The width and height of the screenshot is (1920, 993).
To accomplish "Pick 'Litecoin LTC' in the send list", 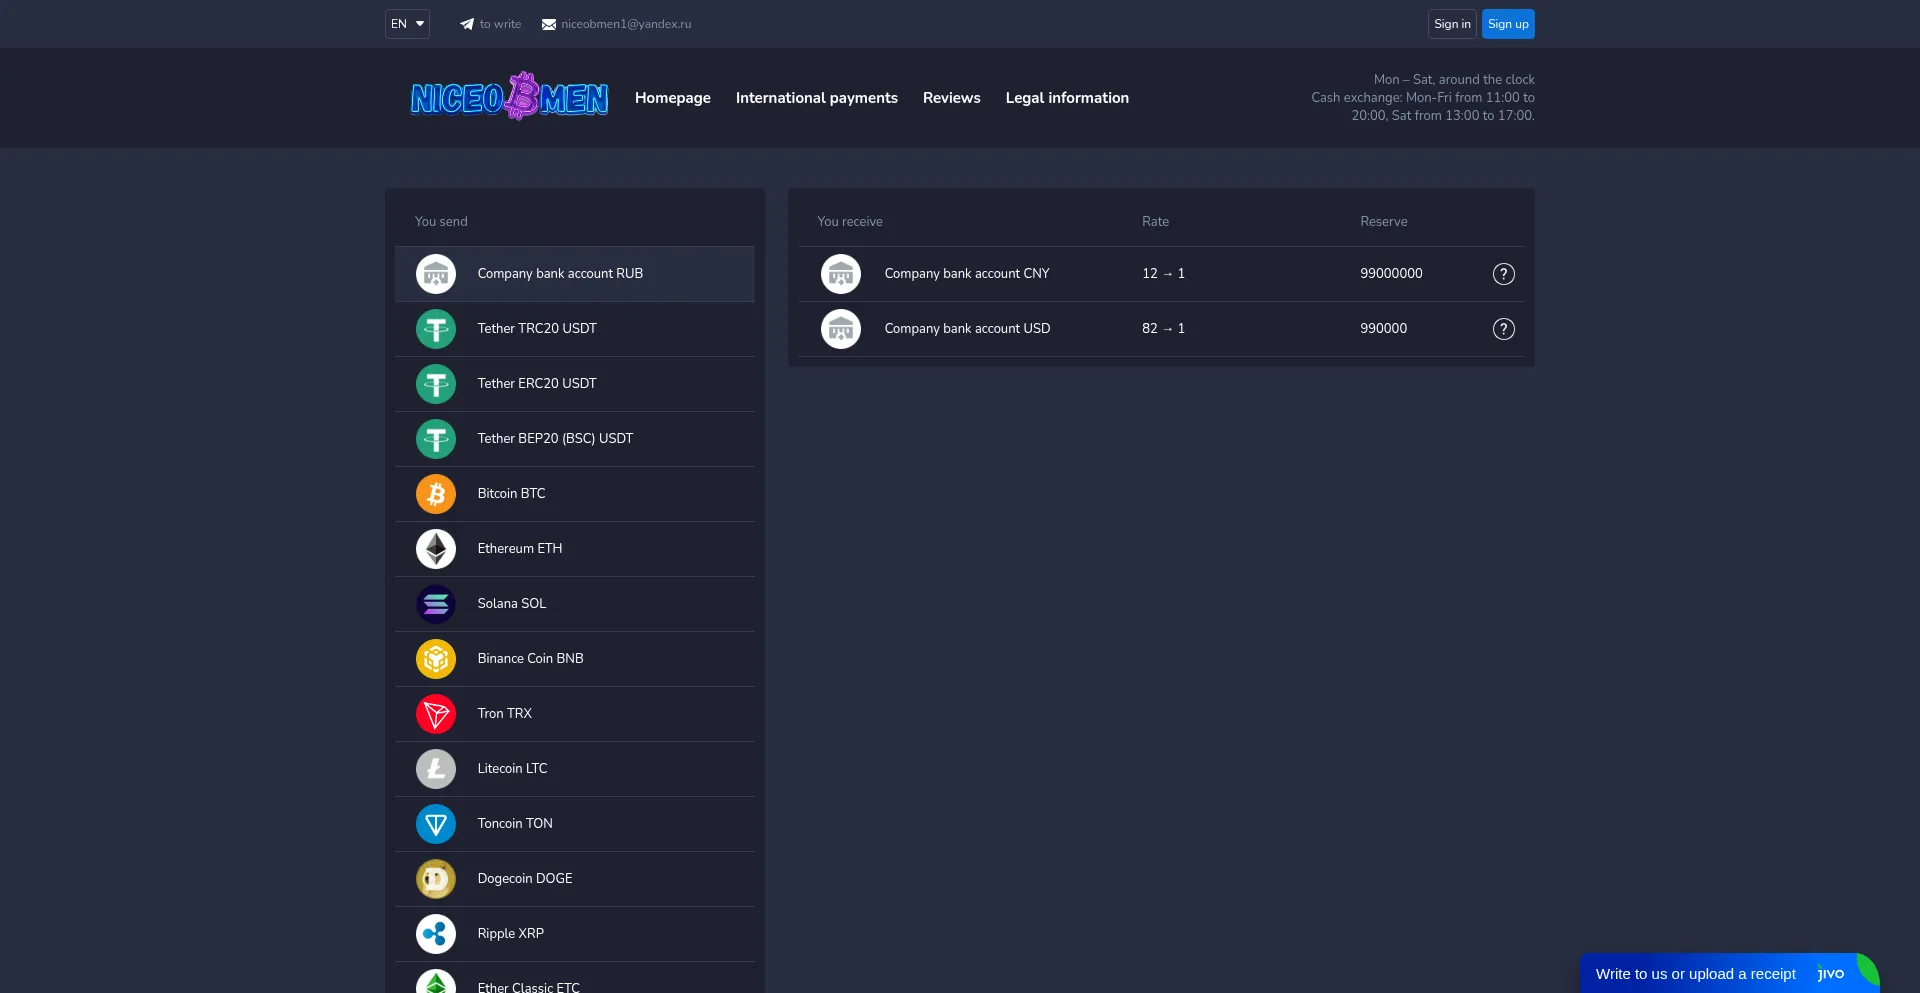I will pos(575,769).
